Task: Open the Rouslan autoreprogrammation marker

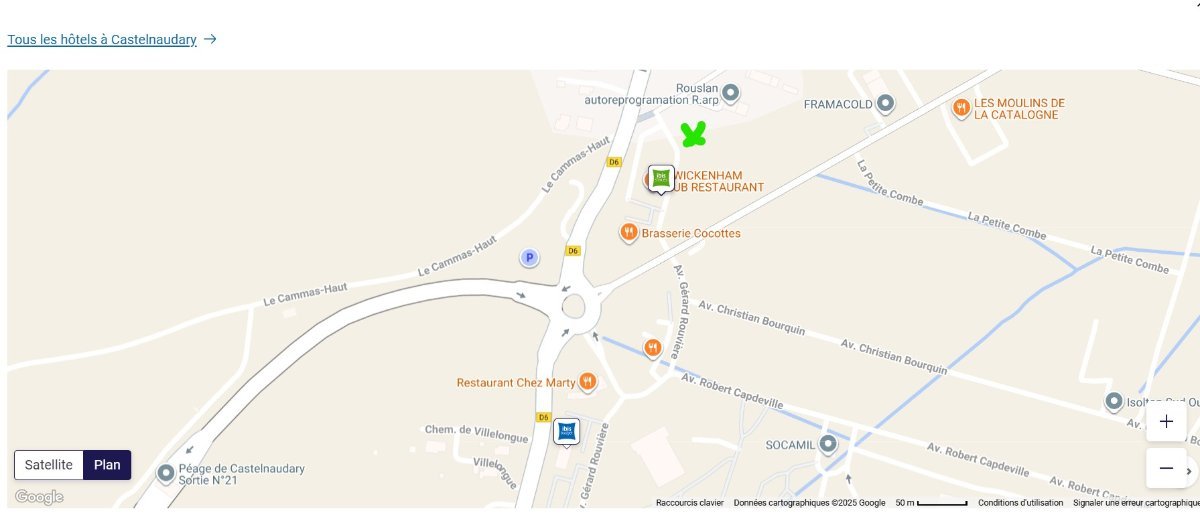Action: click(x=731, y=94)
